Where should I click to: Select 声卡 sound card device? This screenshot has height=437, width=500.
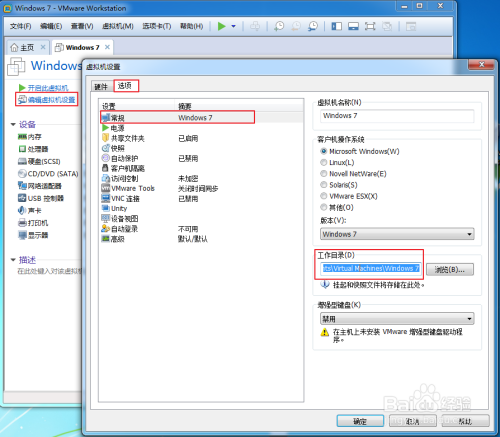29,211
